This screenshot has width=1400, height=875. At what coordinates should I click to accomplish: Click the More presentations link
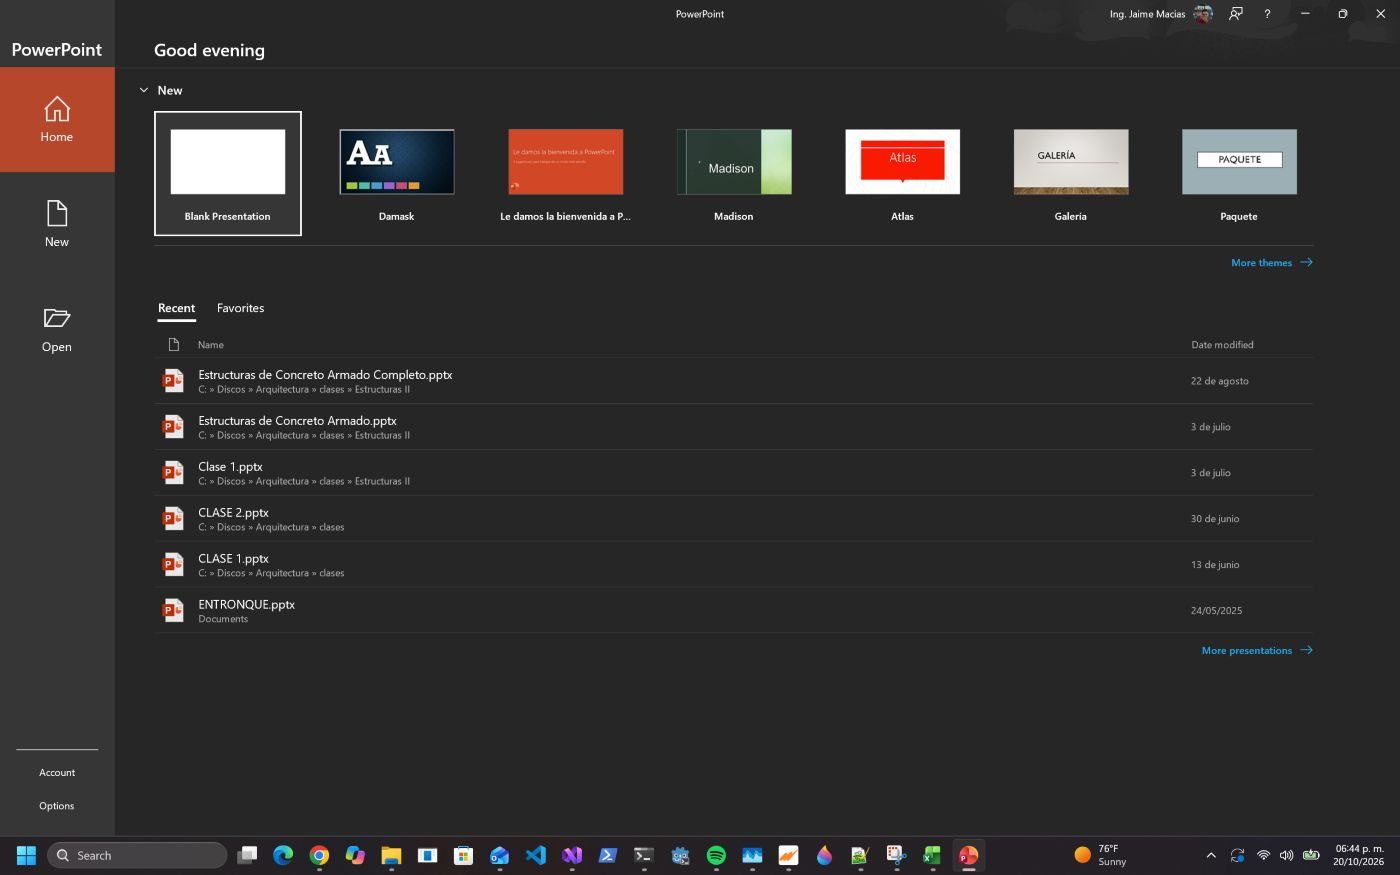1257,650
